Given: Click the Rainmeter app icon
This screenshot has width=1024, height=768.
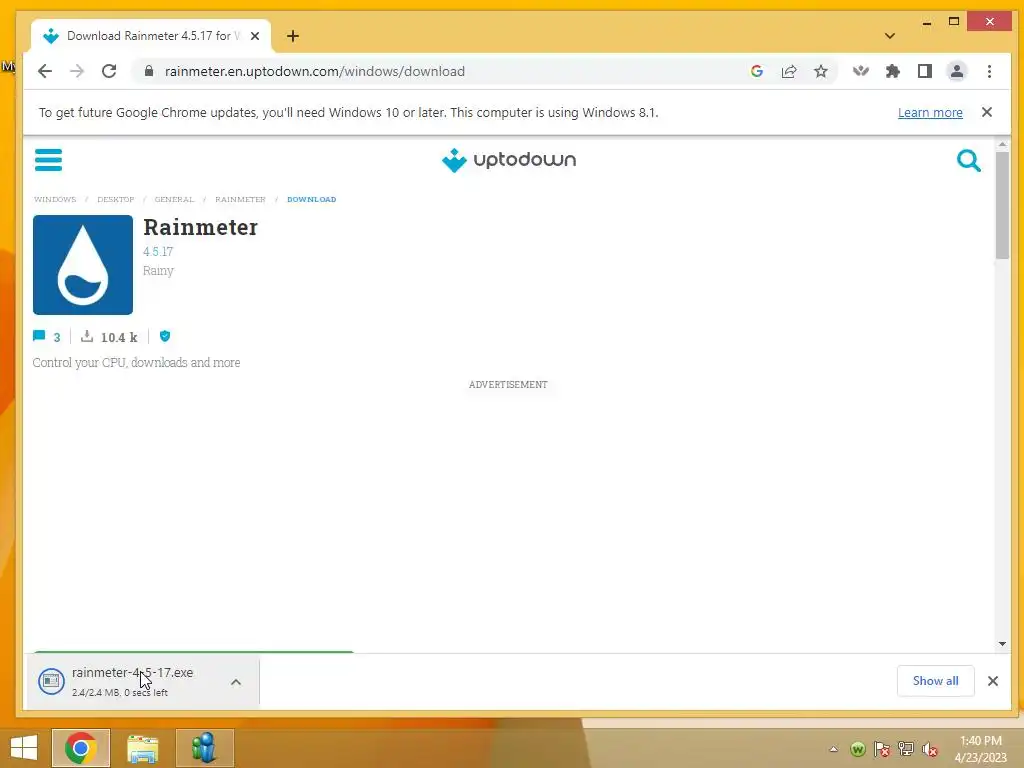Looking at the screenshot, I should [83, 264].
